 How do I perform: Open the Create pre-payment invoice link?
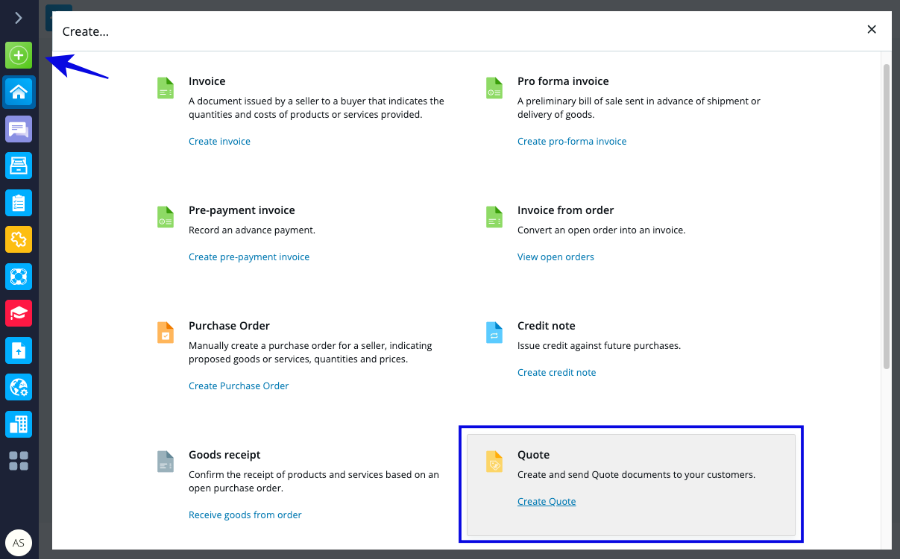tap(249, 257)
